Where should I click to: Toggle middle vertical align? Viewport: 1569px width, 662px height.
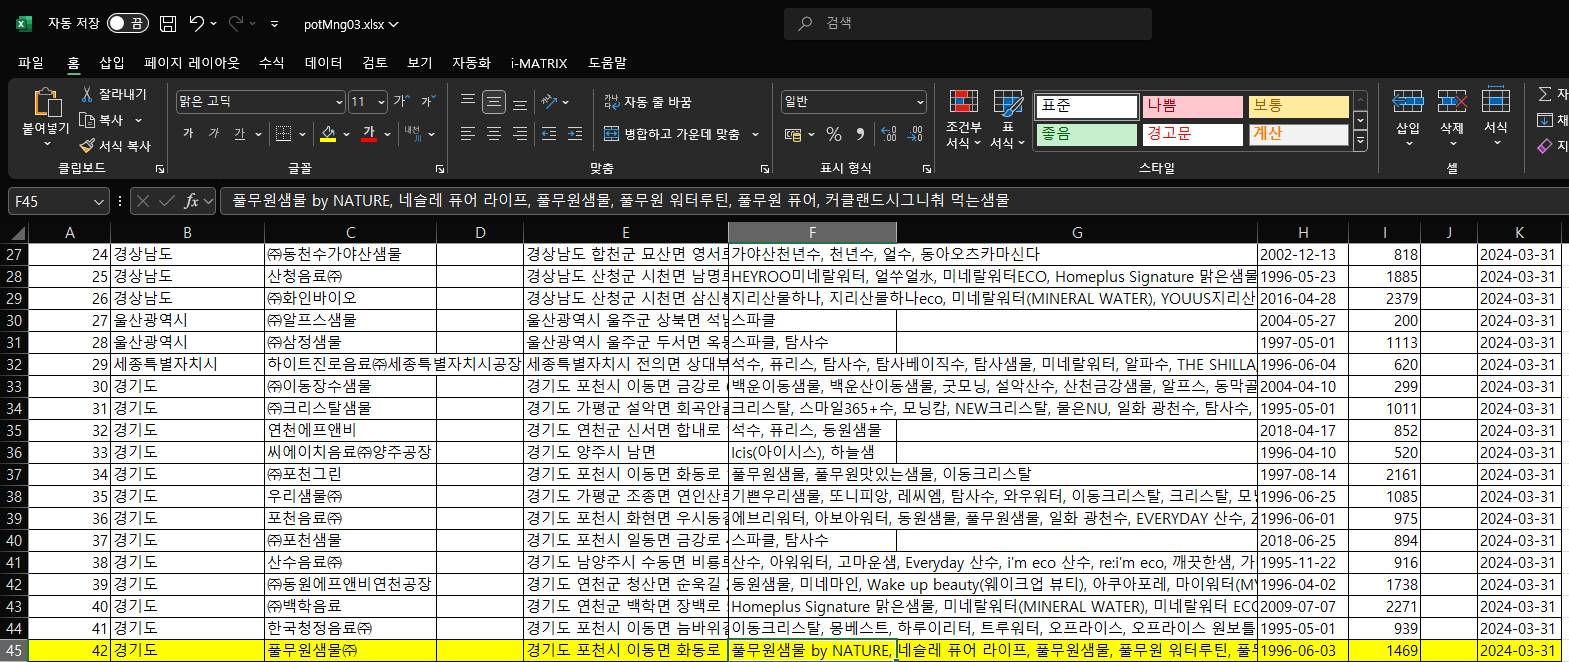tap(494, 102)
